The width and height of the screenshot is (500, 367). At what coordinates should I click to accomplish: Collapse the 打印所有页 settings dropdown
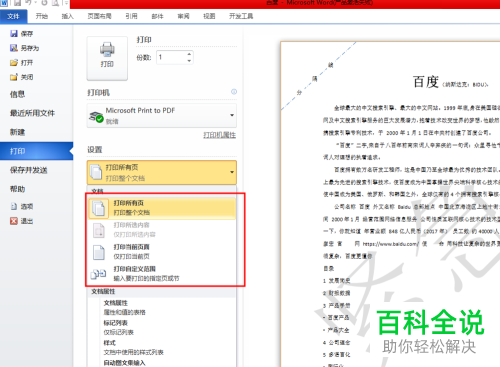tap(162, 173)
